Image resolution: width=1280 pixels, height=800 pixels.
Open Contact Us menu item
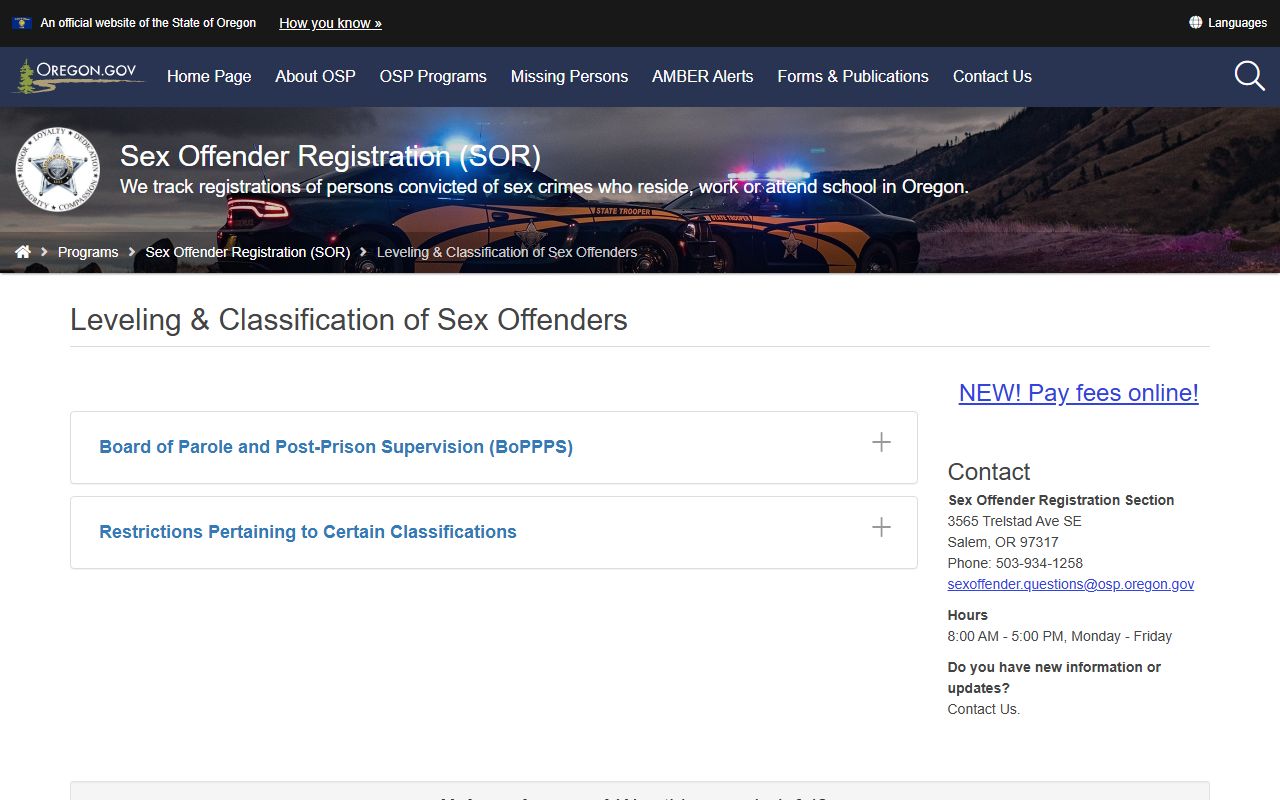992,76
